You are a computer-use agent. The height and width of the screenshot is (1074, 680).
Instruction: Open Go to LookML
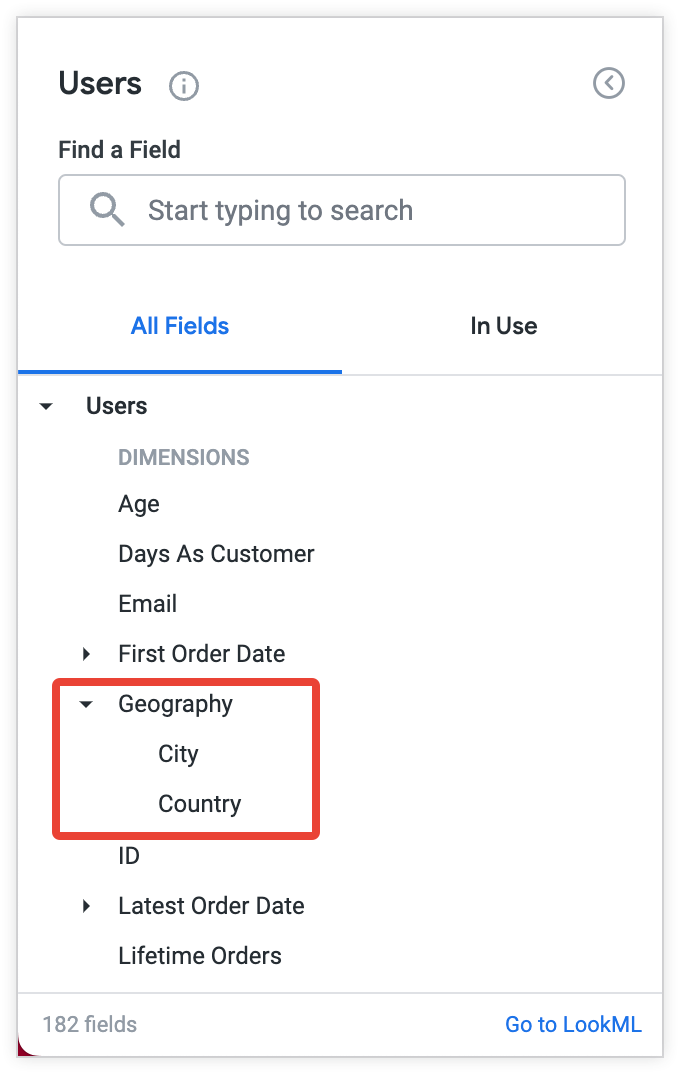573,1024
